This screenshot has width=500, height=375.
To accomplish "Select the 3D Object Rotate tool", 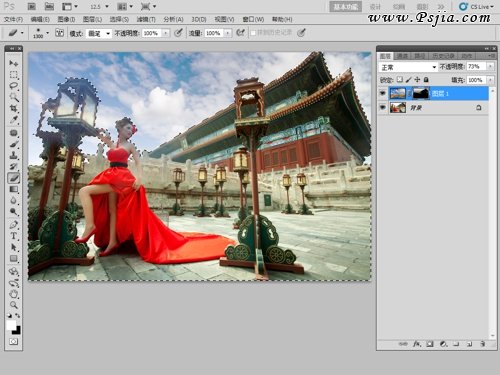I will tap(13, 271).
